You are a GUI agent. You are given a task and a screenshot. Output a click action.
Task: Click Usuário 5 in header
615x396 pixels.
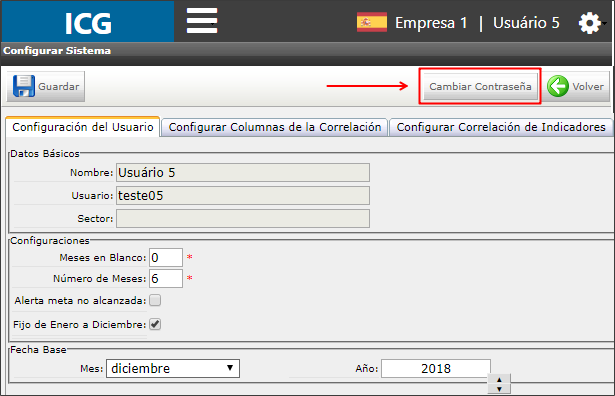[526, 23]
